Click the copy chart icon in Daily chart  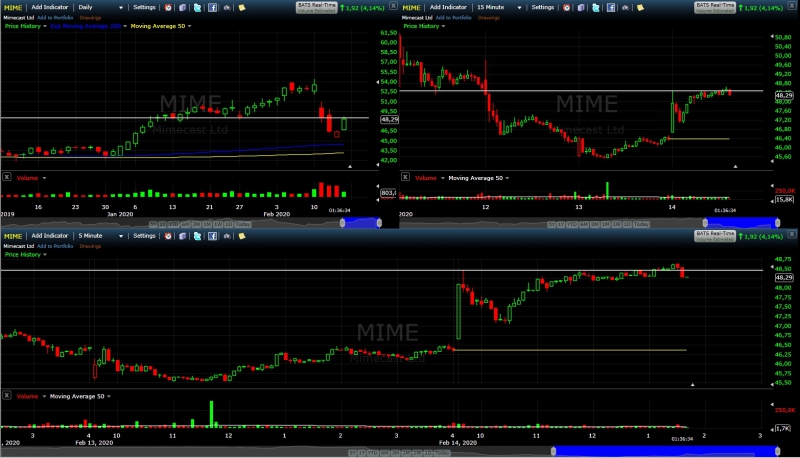183,7
